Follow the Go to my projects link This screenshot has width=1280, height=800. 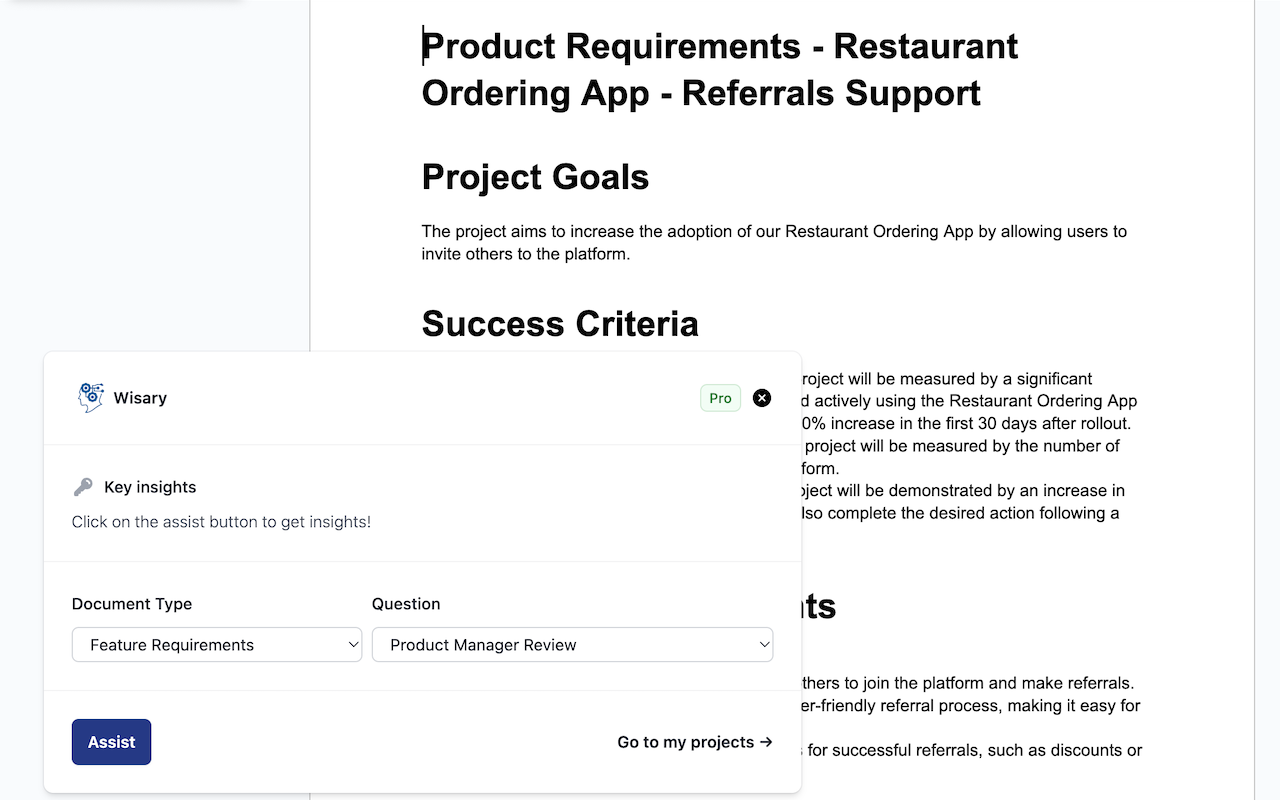[695, 742]
